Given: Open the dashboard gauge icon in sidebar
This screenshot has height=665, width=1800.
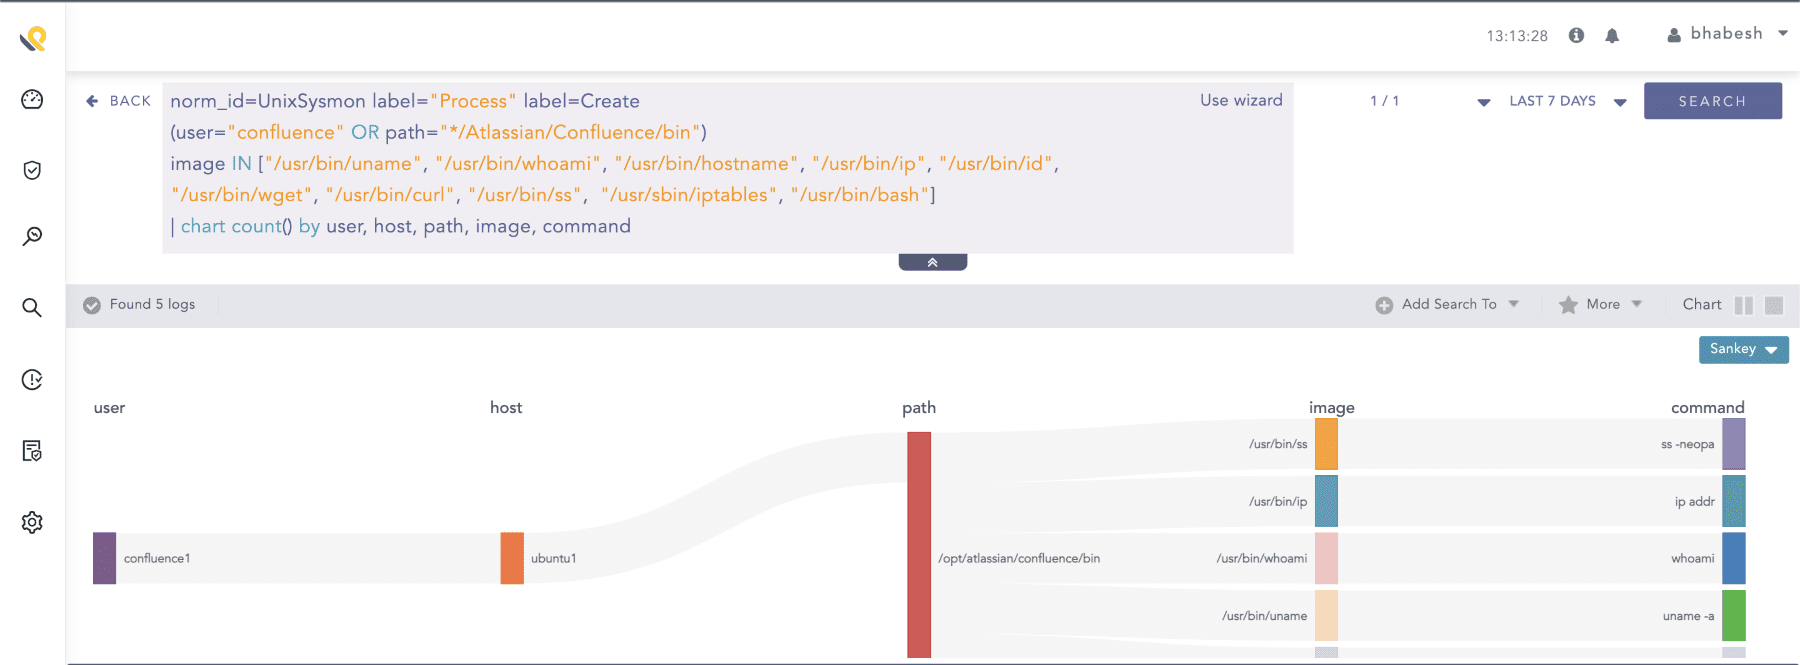Looking at the screenshot, I should [32, 100].
